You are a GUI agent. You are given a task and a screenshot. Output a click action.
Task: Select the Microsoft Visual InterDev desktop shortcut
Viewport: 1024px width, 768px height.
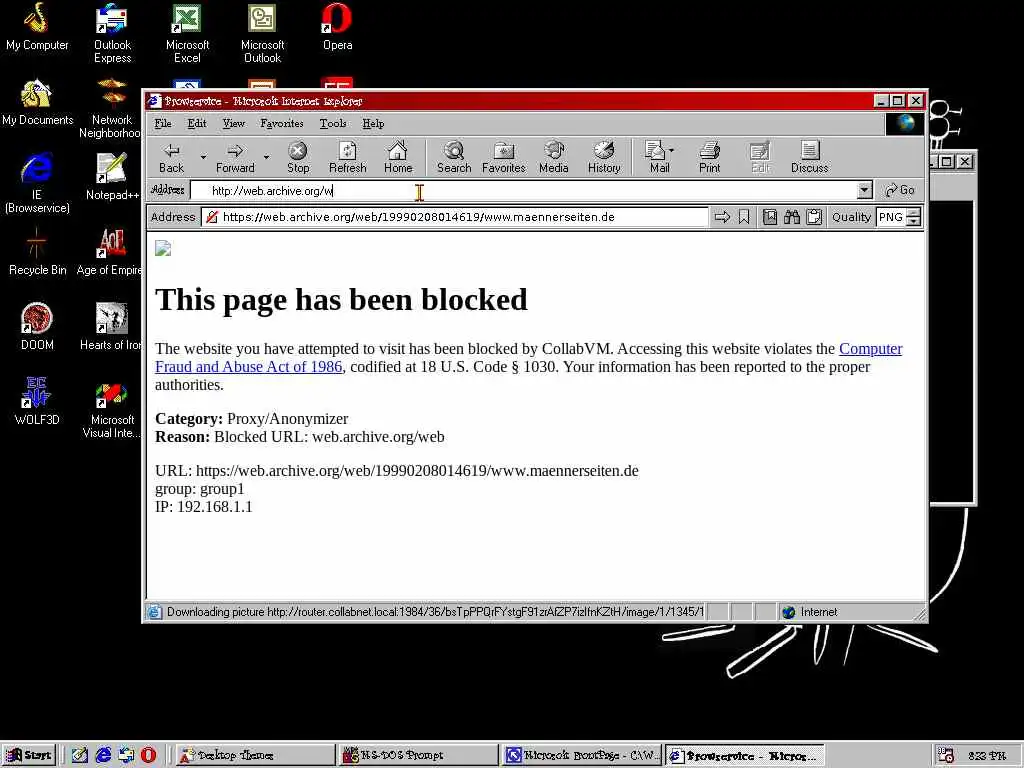(x=111, y=408)
